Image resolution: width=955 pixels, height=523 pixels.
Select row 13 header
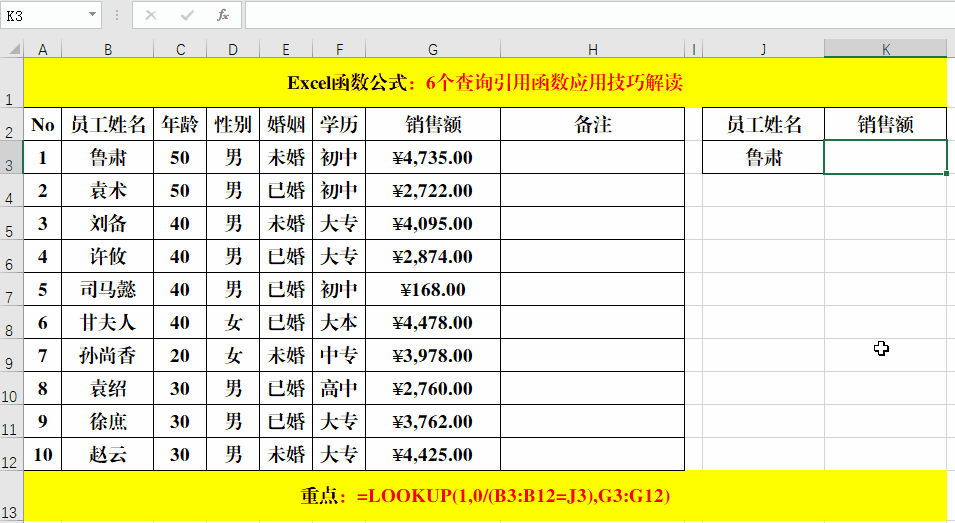12,496
